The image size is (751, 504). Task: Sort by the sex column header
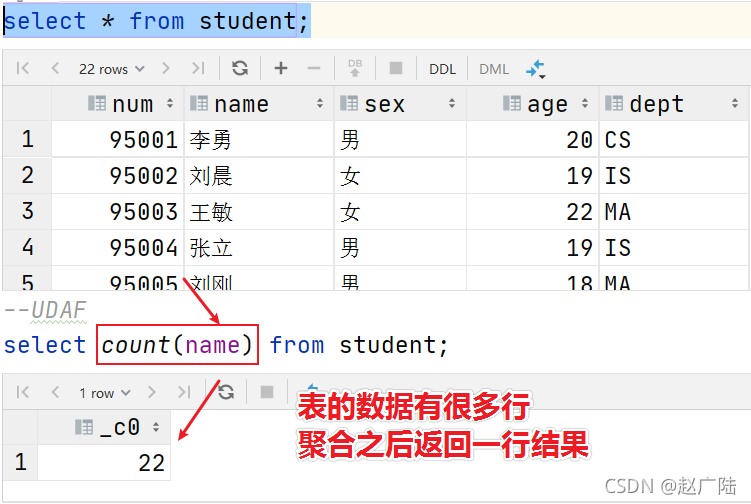coord(400,103)
